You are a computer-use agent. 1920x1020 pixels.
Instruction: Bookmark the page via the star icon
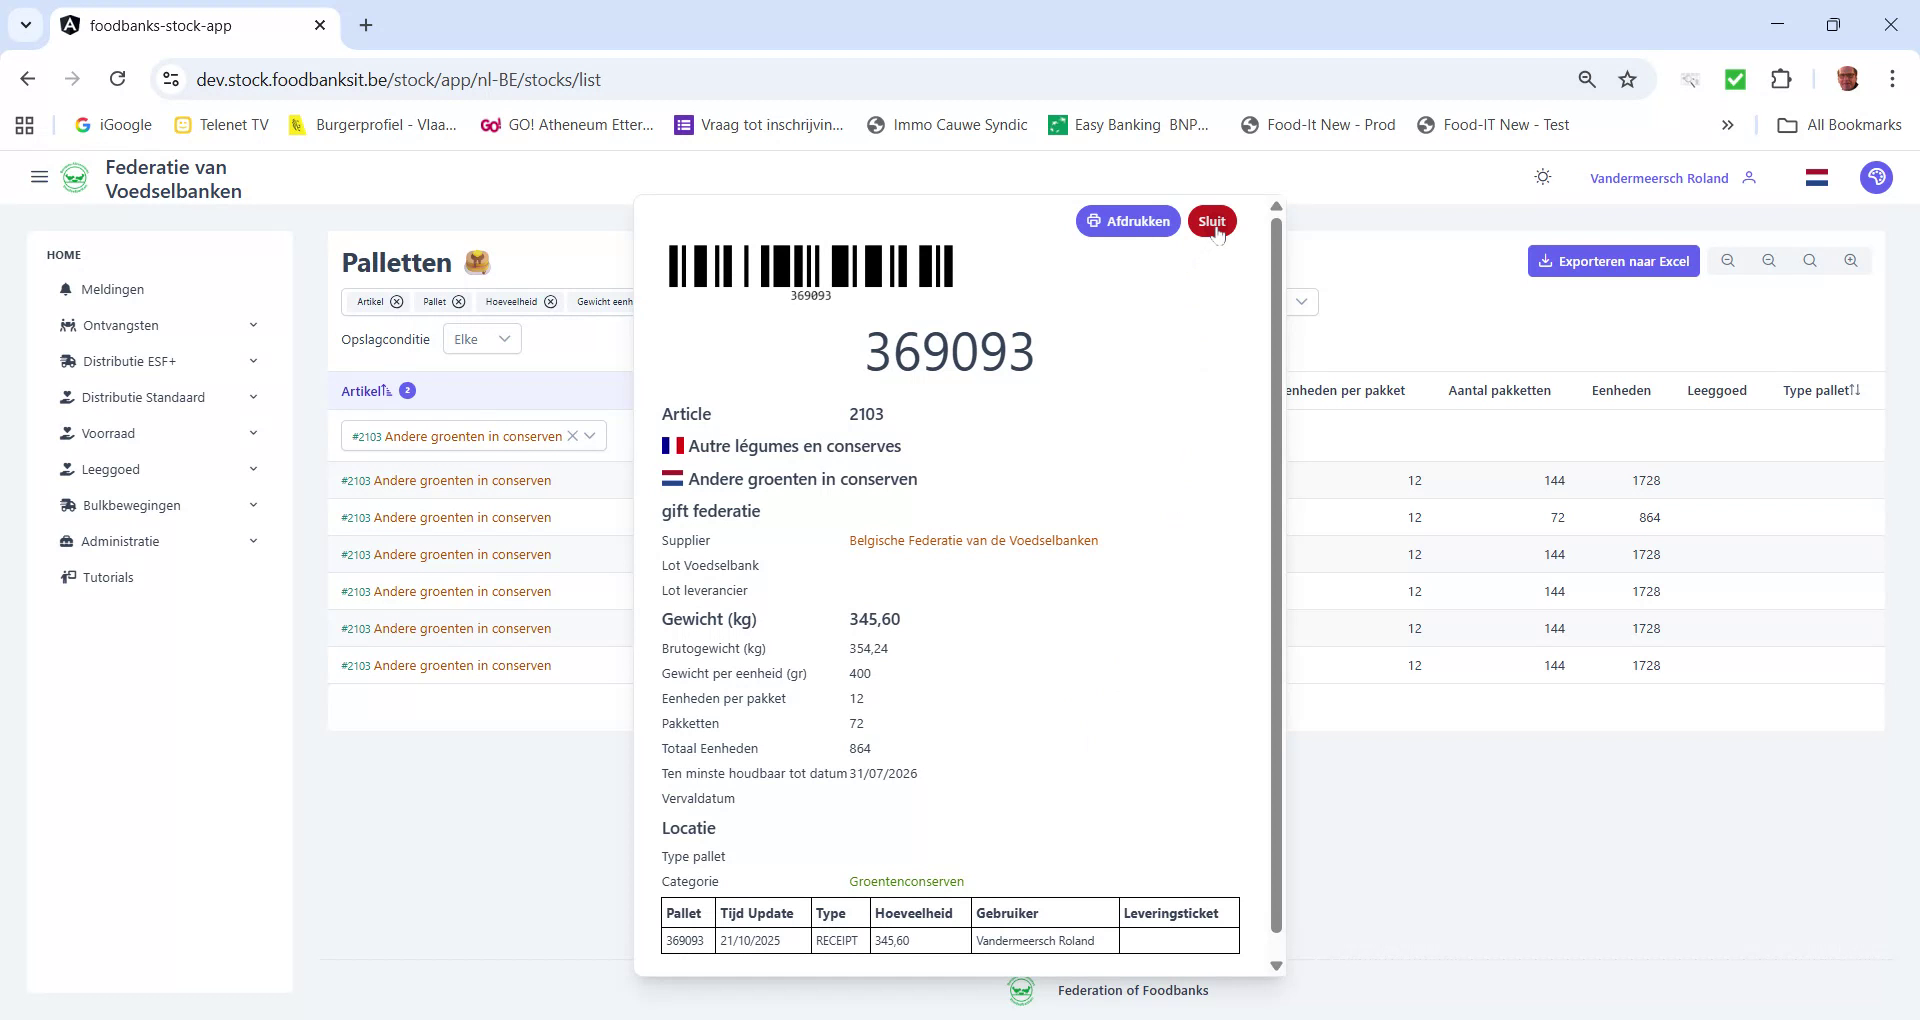(1627, 79)
